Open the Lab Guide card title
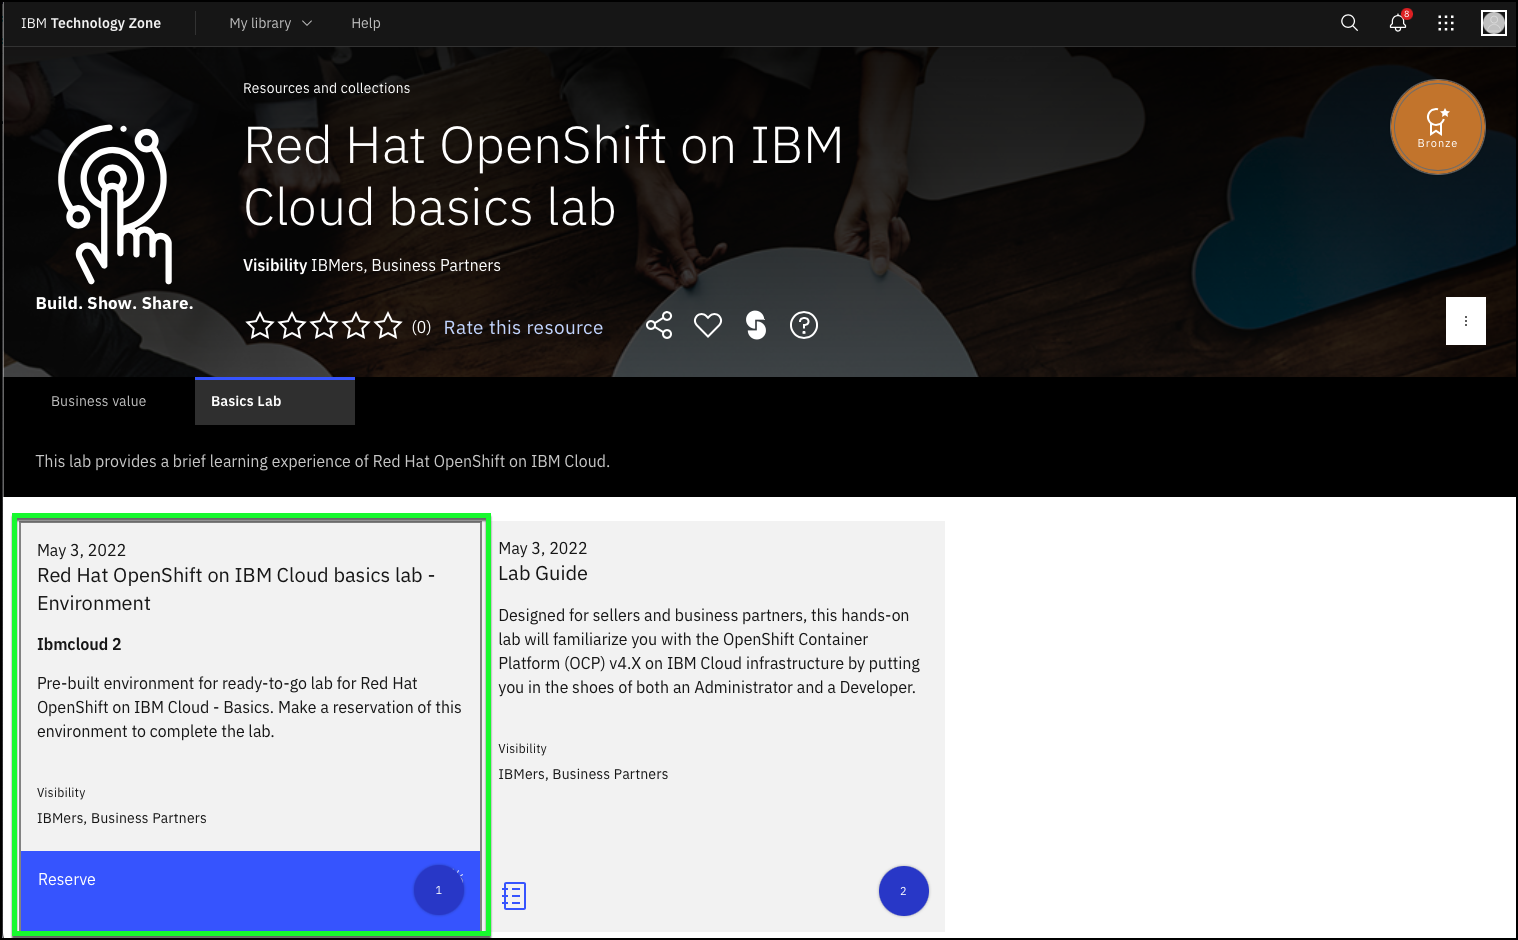This screenshot has width=1518, height=940. (543, 574)
